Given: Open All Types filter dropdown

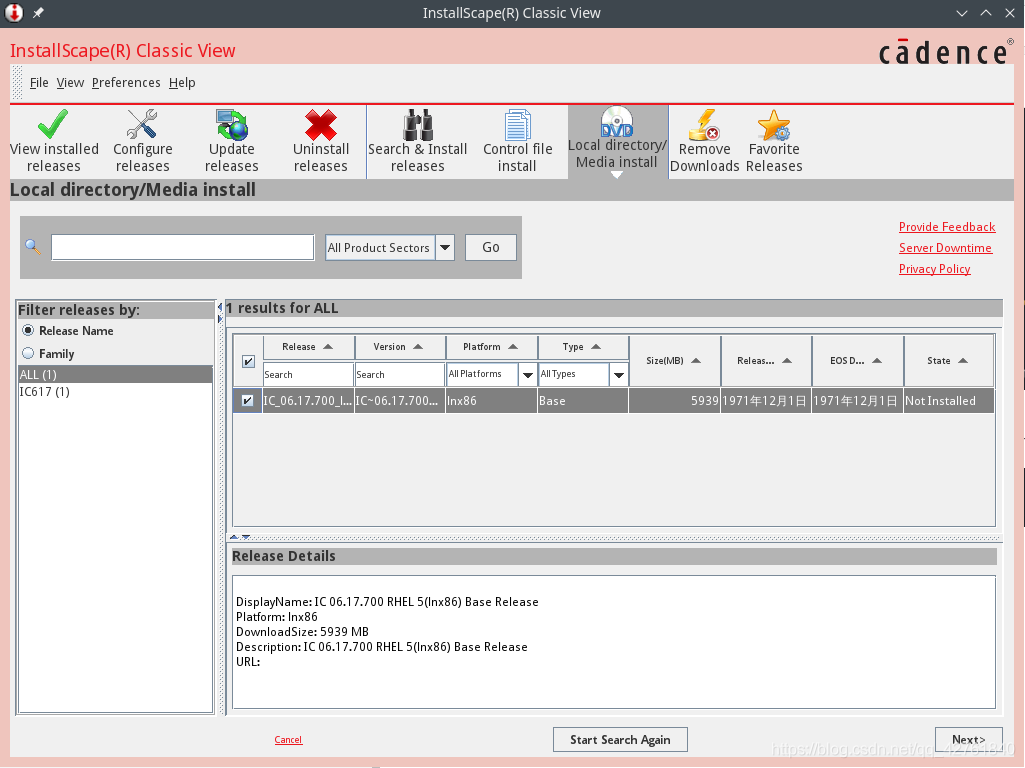Looking at the screenshot, I should (x=618, y=375).
